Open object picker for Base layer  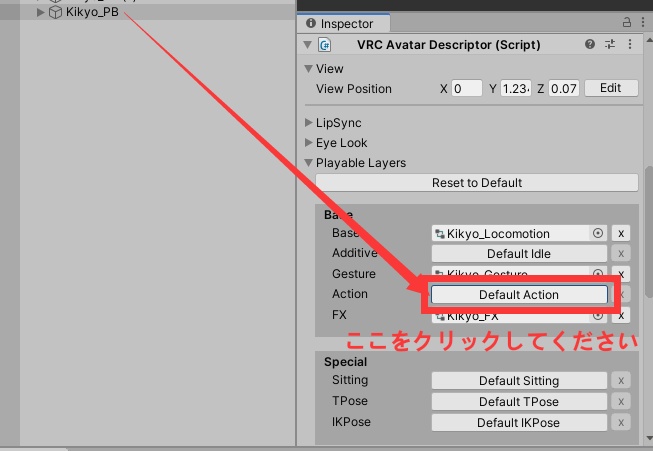[x=598, y=233]
